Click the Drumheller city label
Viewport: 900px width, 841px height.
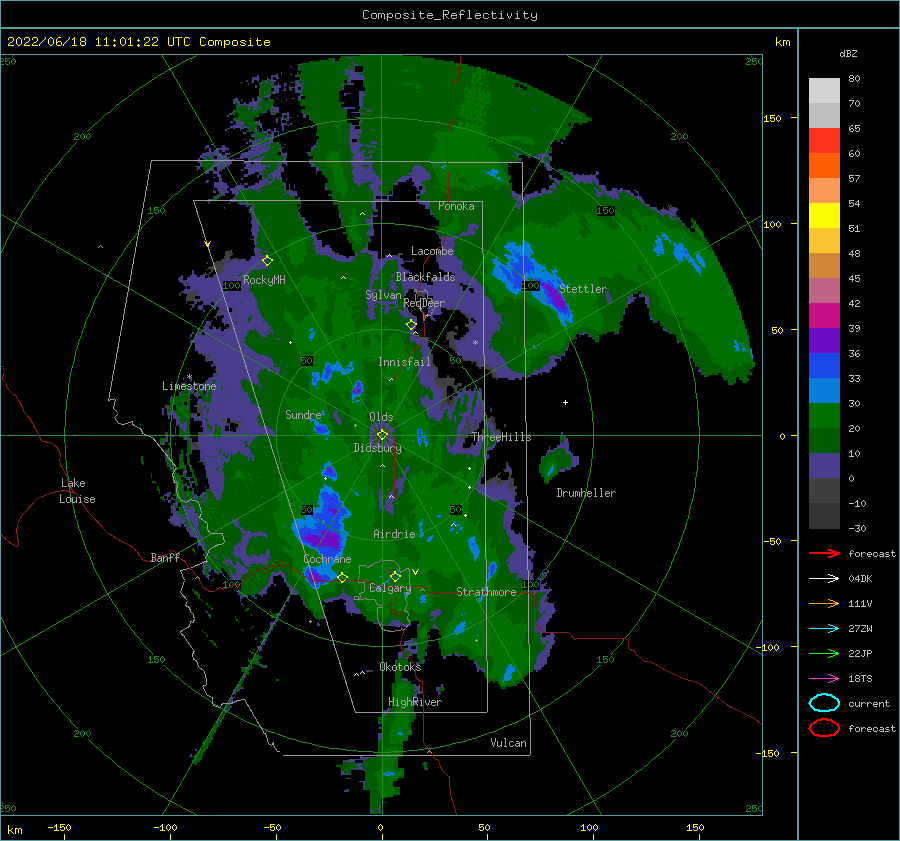tap(586, 493)
